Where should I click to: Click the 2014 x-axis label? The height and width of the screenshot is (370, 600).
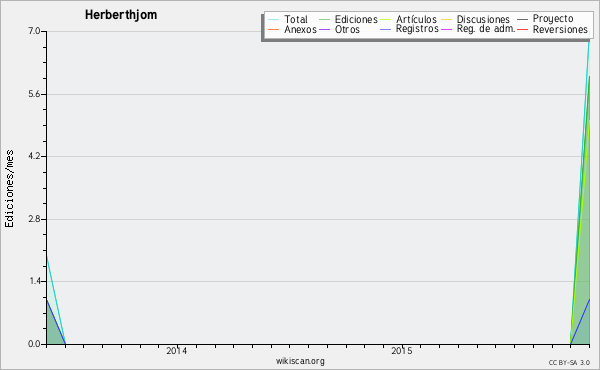click(176, 351)
